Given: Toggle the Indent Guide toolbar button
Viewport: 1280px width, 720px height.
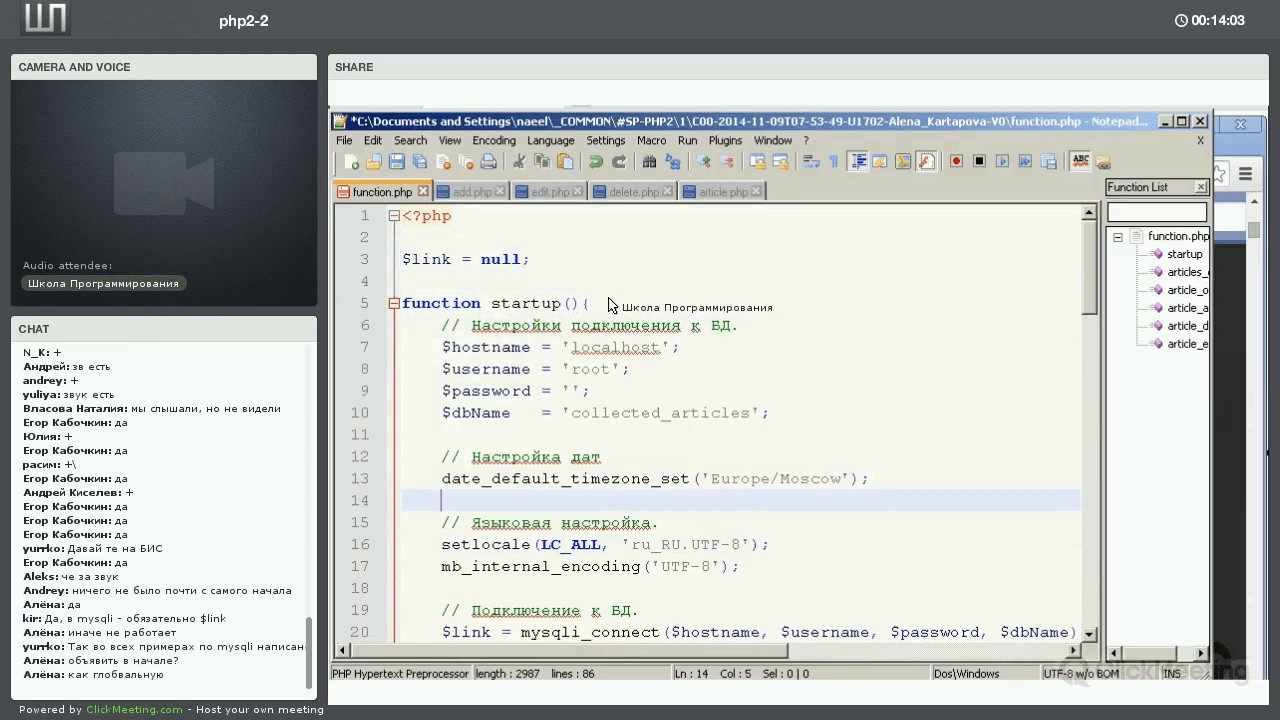Looking at the screenshot, I should [x=857, y=162].
